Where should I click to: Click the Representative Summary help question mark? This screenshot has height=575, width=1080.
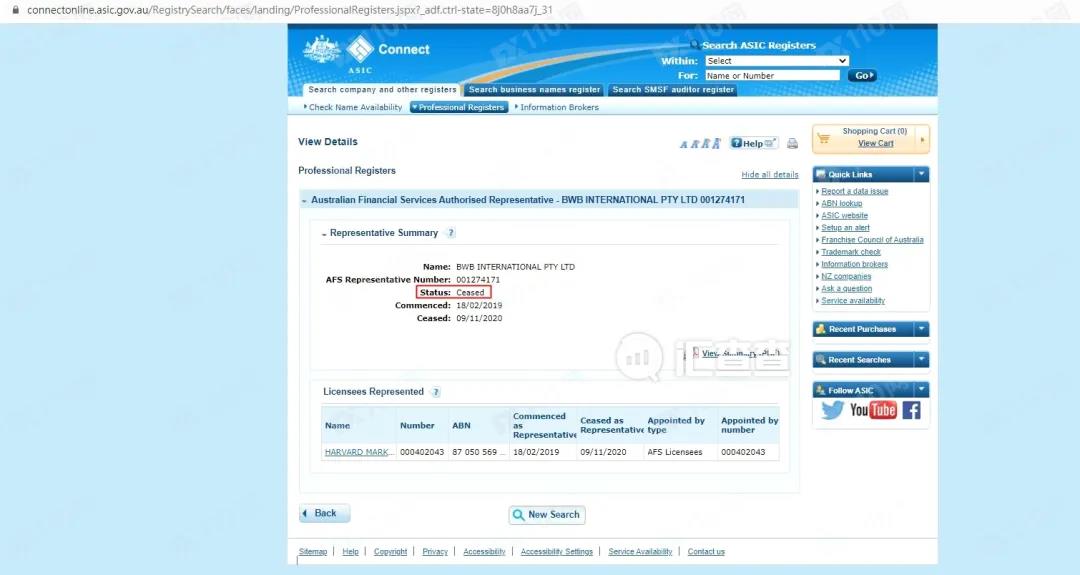[x=451, y=233]
